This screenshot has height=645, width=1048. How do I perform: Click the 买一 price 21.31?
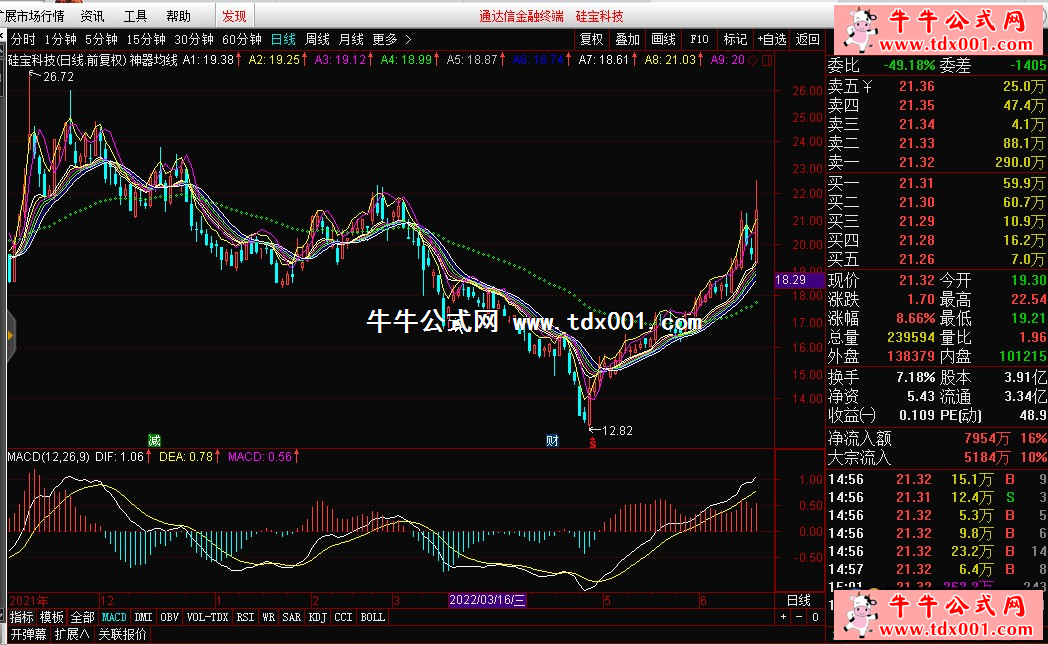916,182
